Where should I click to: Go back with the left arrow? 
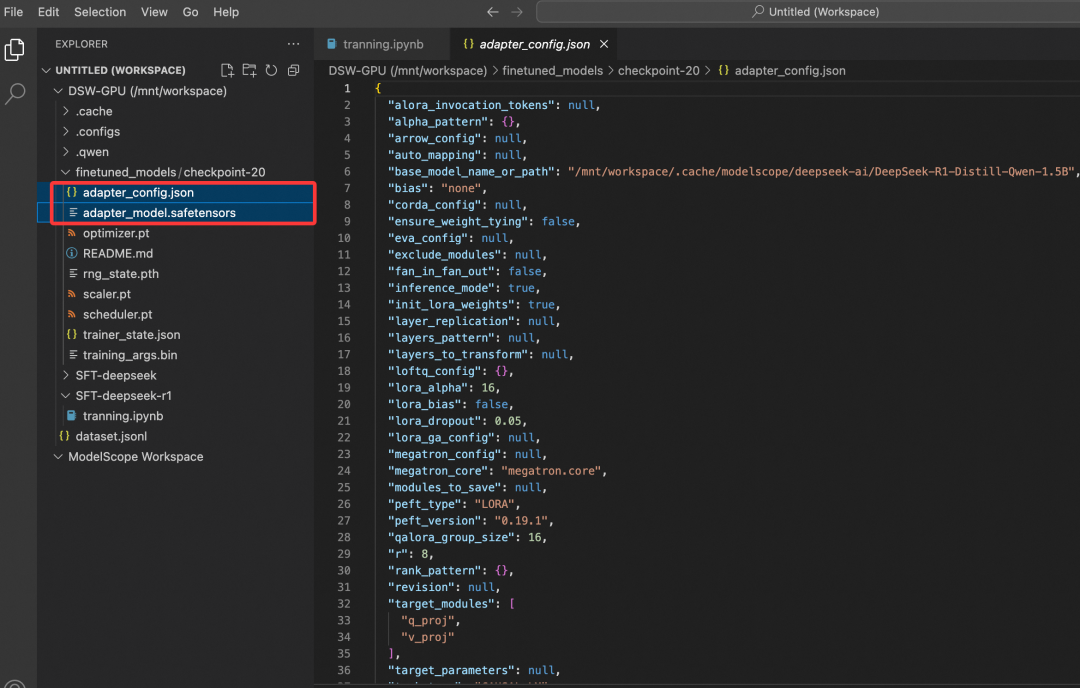point(492,12)
